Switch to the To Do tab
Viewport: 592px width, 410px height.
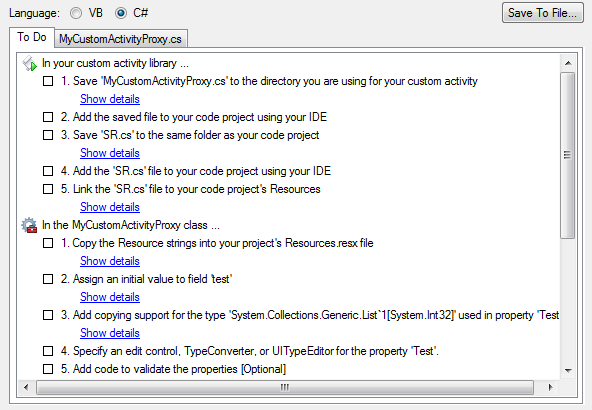coord(32,37)
